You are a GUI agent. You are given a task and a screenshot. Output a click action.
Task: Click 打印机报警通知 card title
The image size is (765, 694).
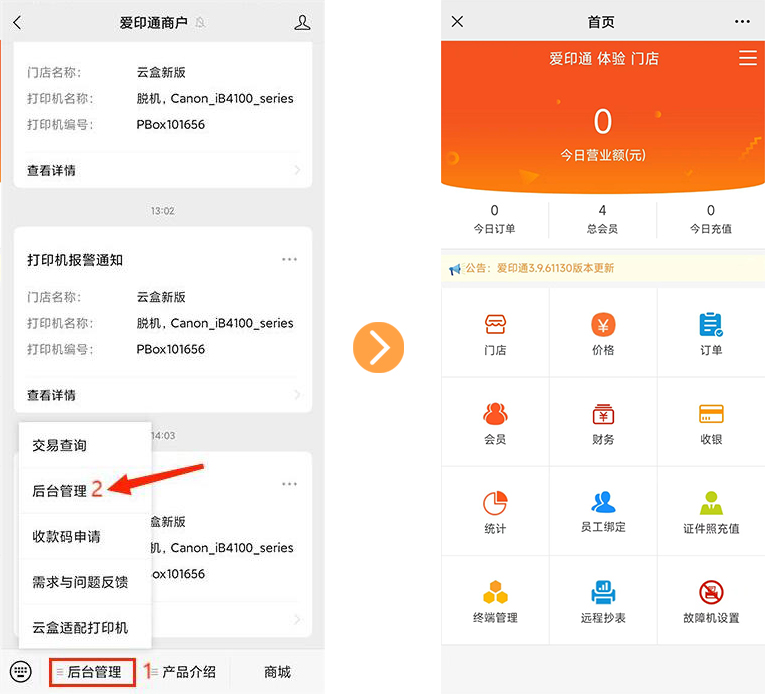coord(75,260)
